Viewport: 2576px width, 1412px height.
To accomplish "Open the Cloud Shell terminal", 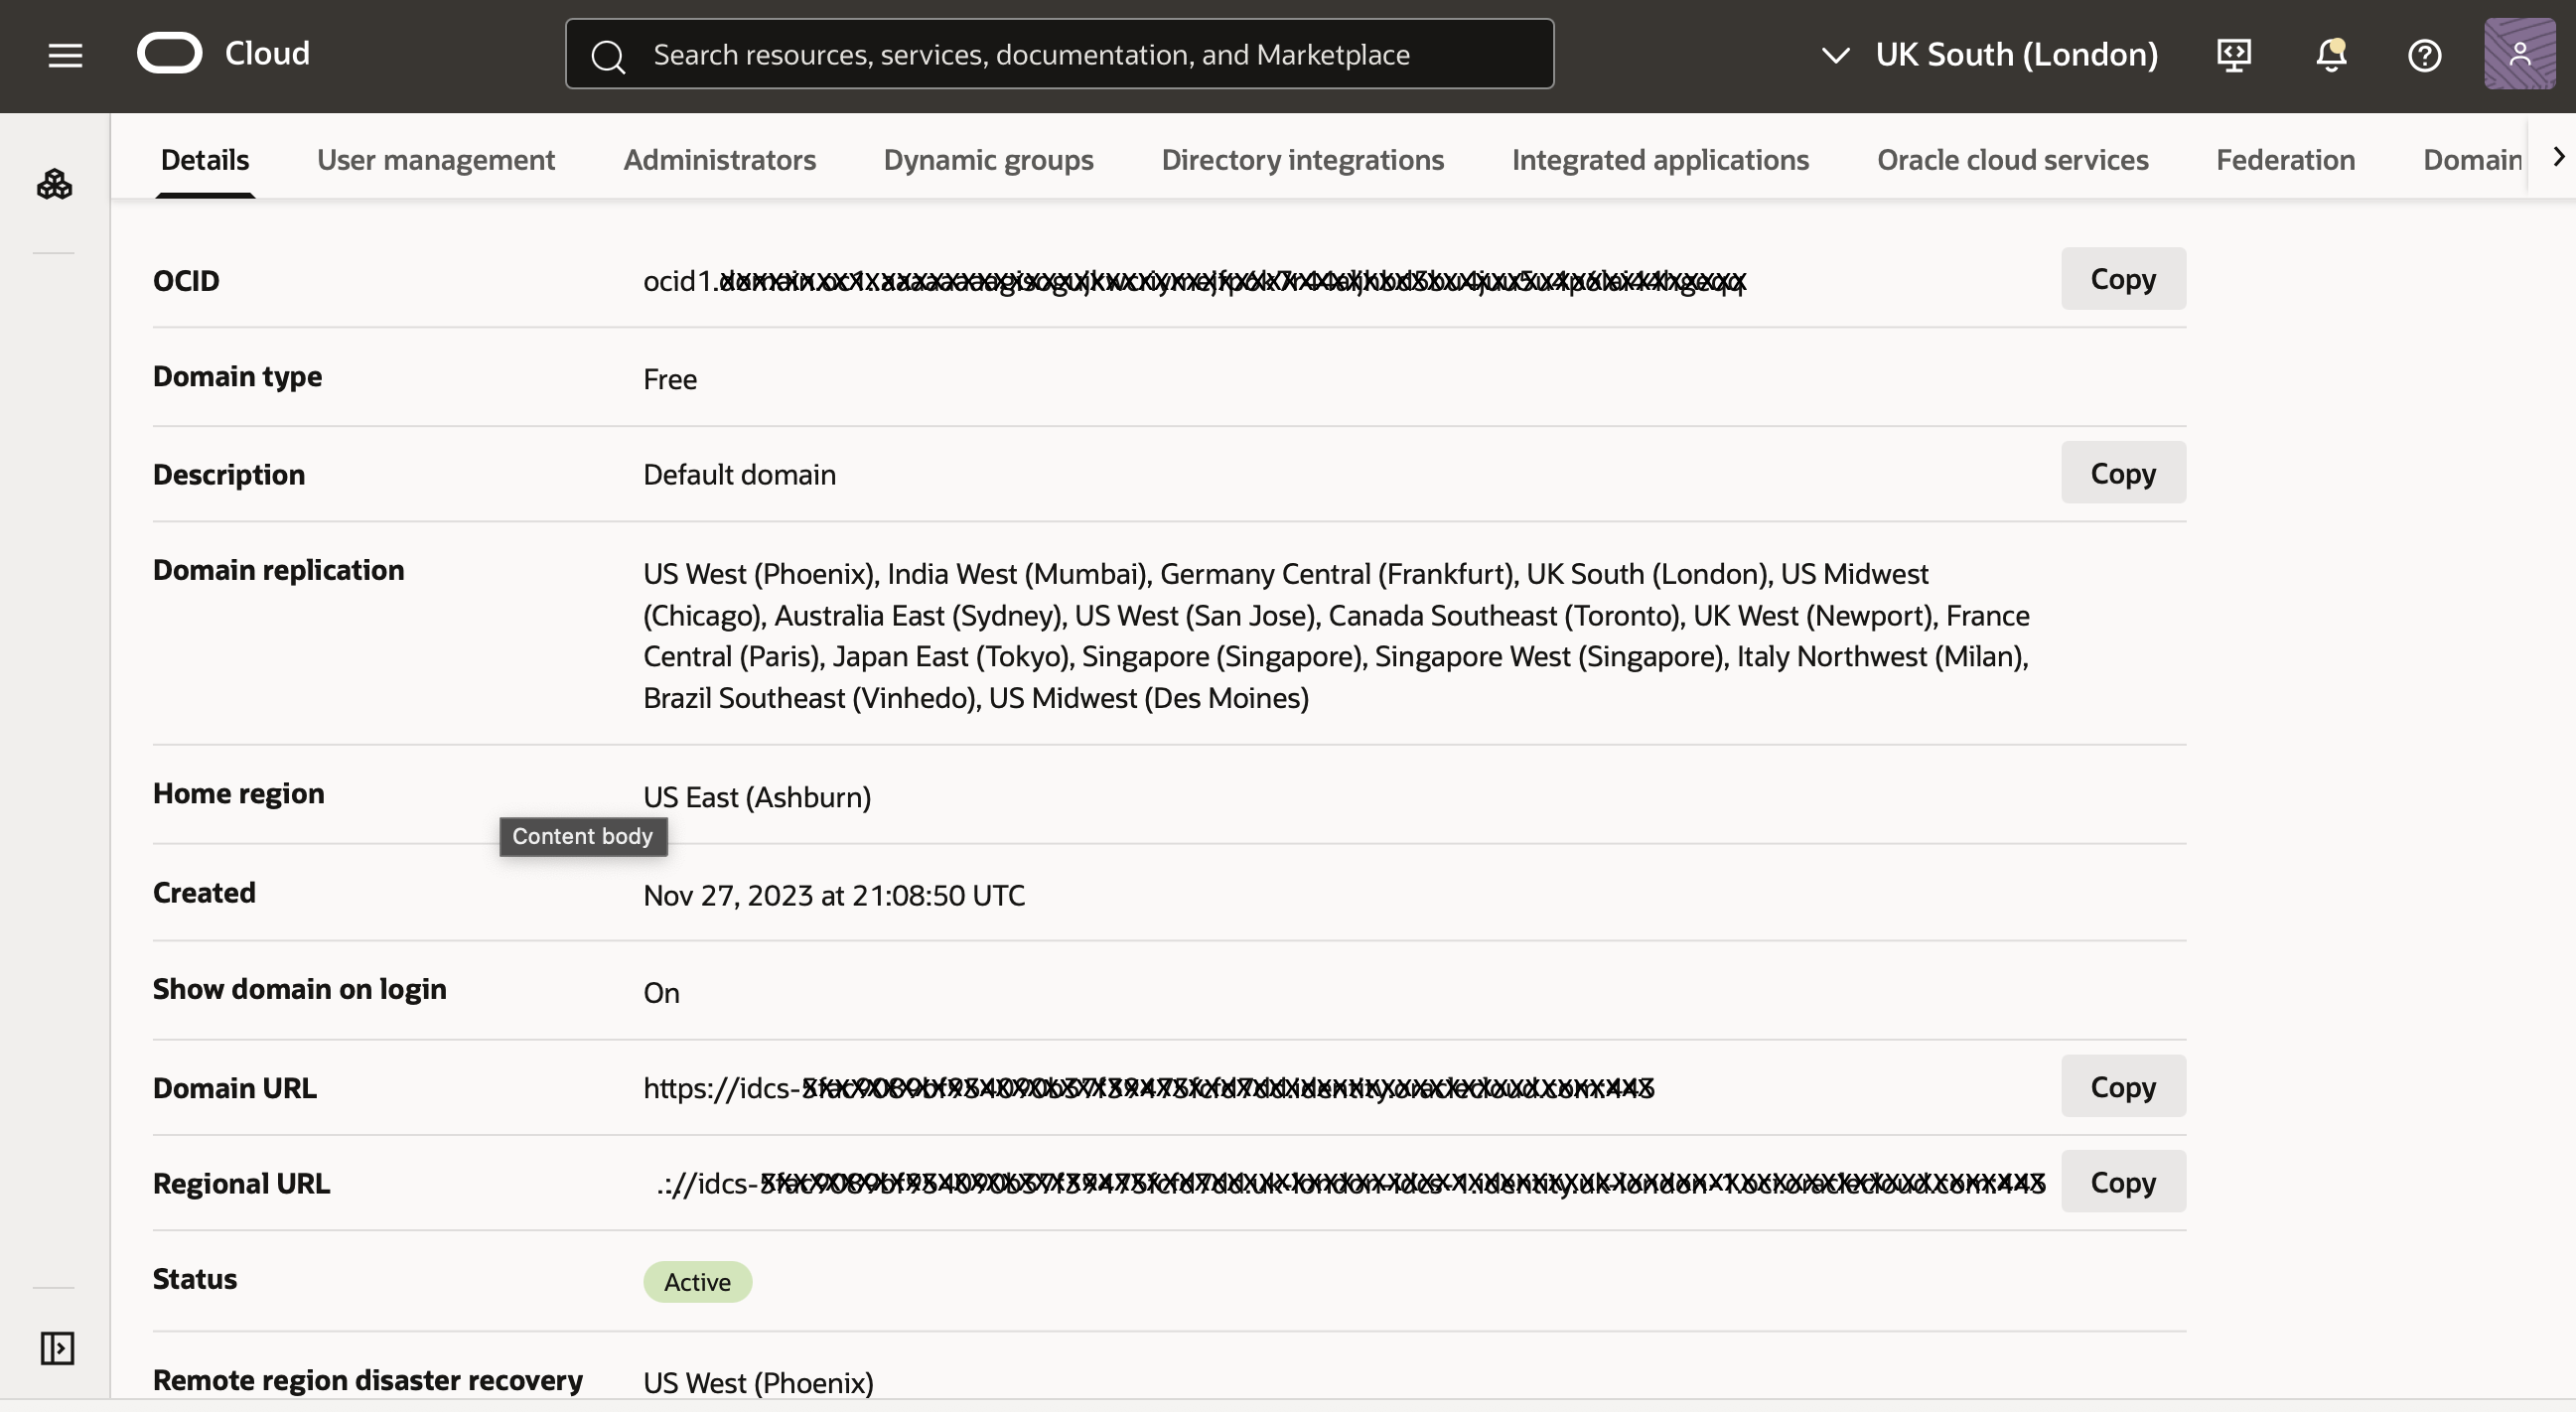I will pyautogui.click(x=2233, y=55).
